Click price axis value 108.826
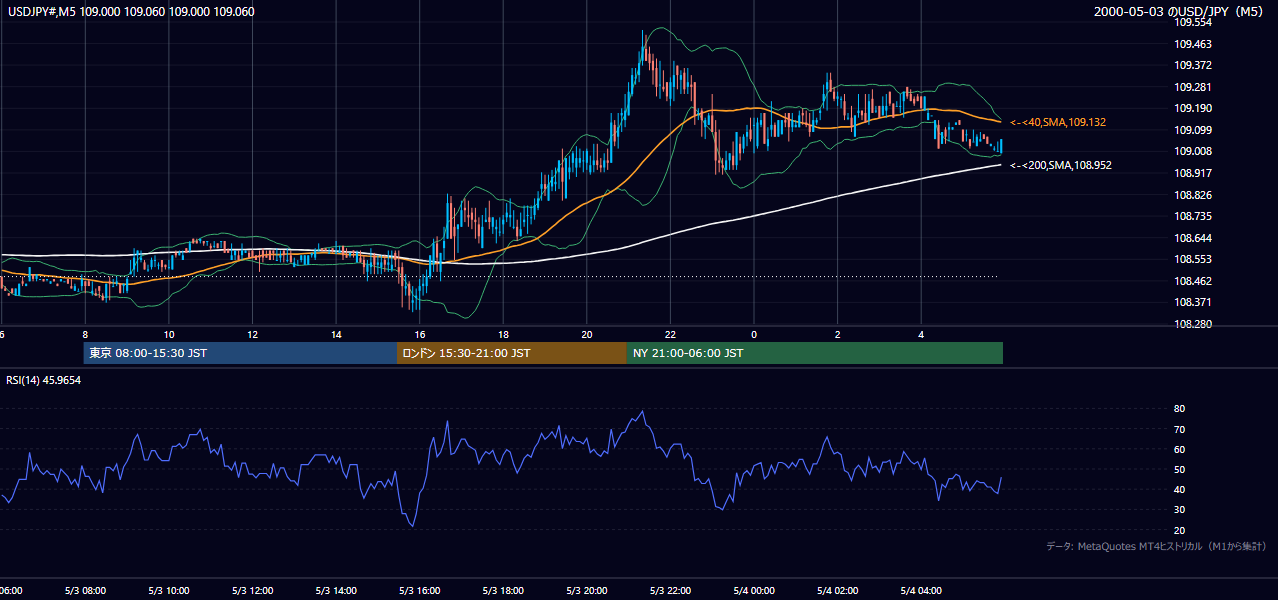 pyautogui.click(x=1193, y=195)
